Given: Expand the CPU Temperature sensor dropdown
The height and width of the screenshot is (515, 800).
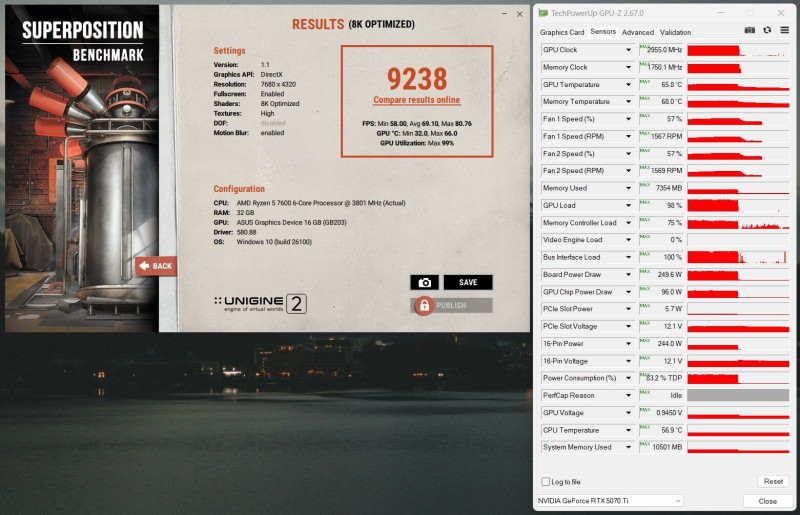Looking at the screenshot, I should [628, 430].
